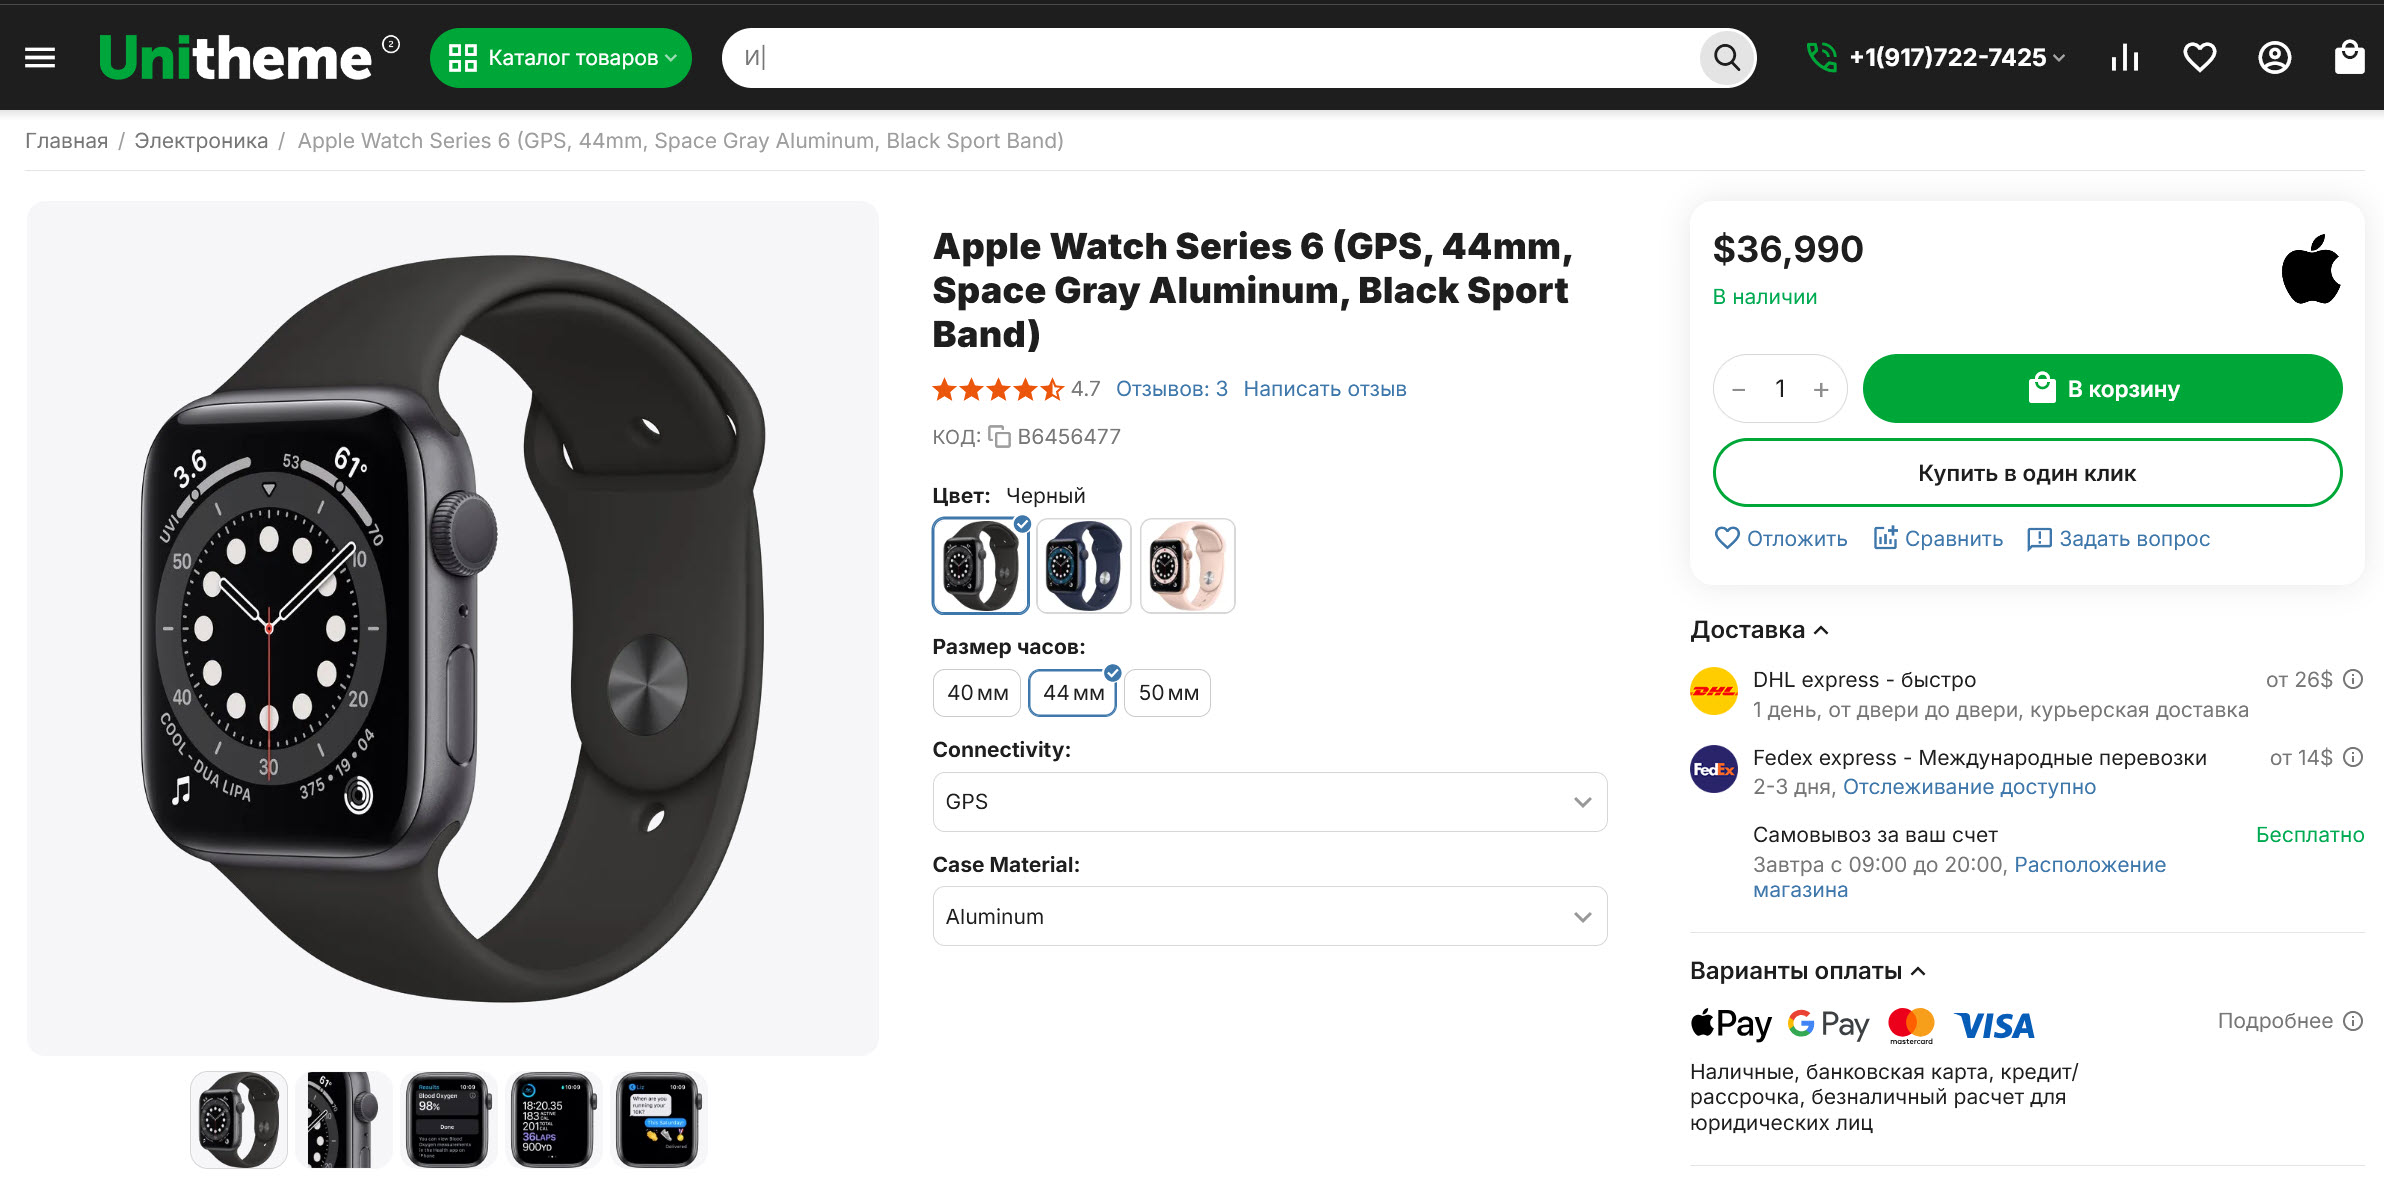Go to Электроника breadcrumb
Screen dimensions: 2384x1188
(201, 141)
